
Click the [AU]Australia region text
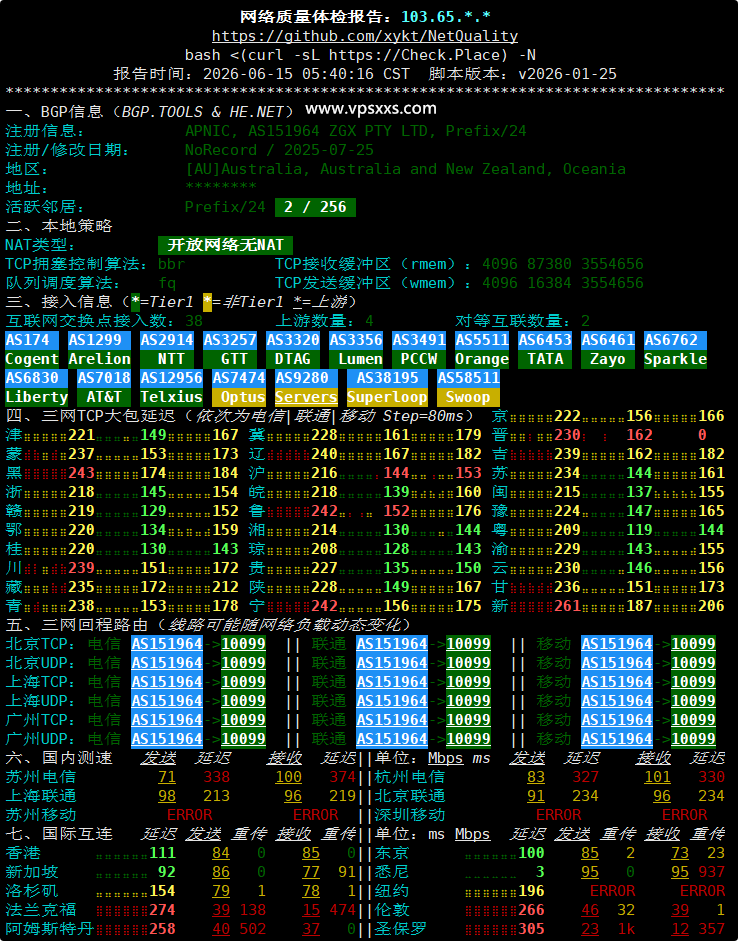[406, 169]
